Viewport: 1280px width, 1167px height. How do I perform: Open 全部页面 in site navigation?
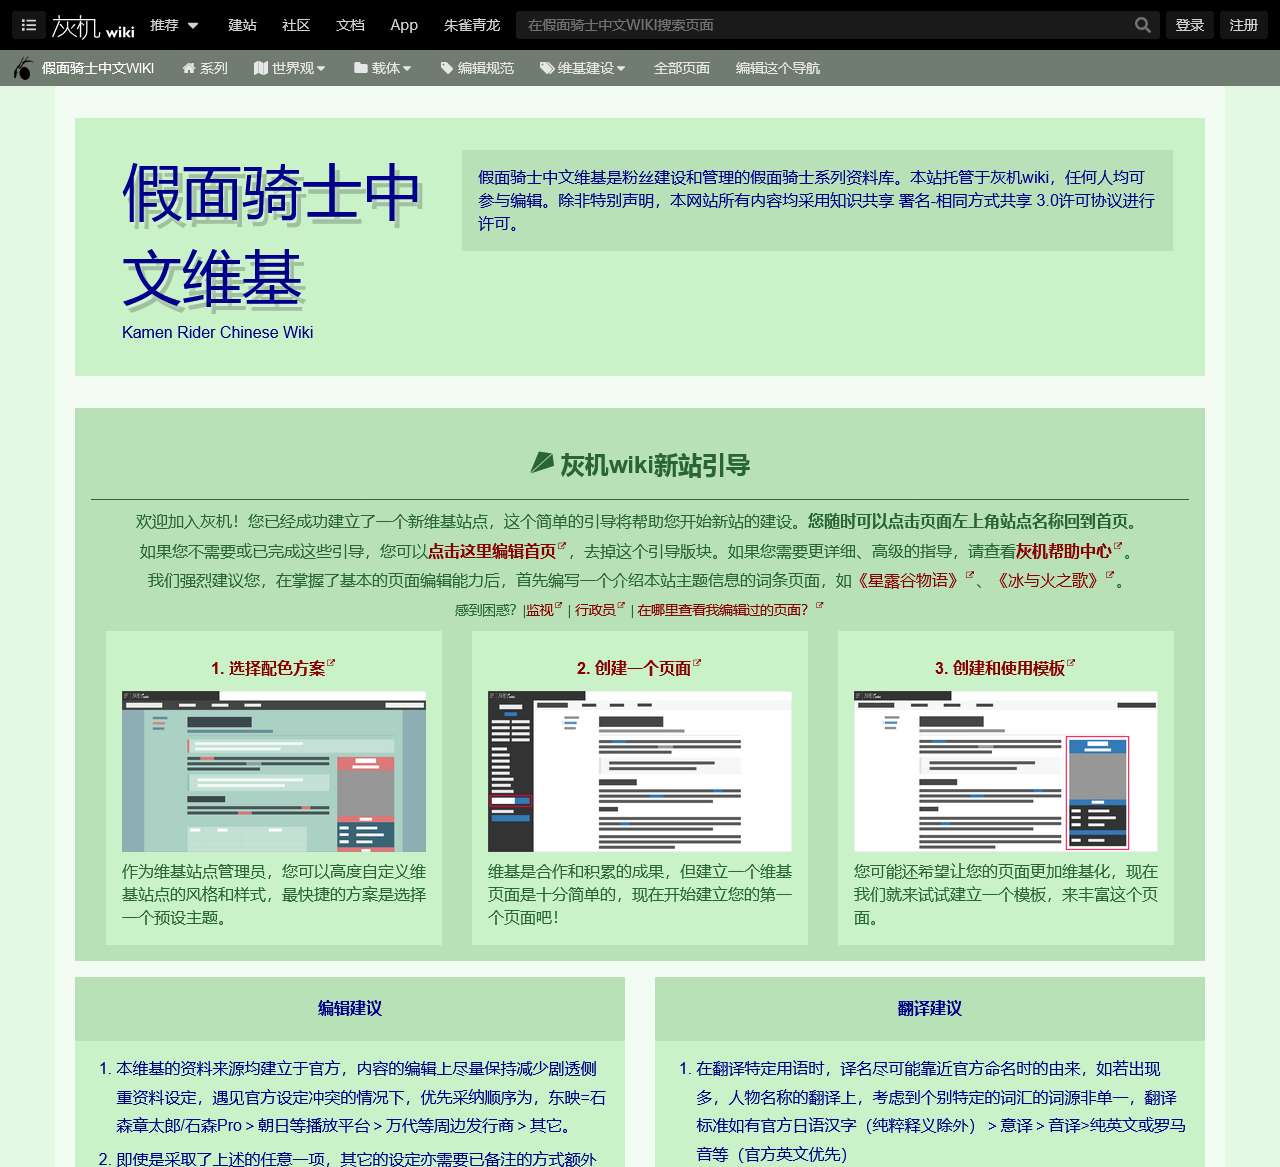682,68
